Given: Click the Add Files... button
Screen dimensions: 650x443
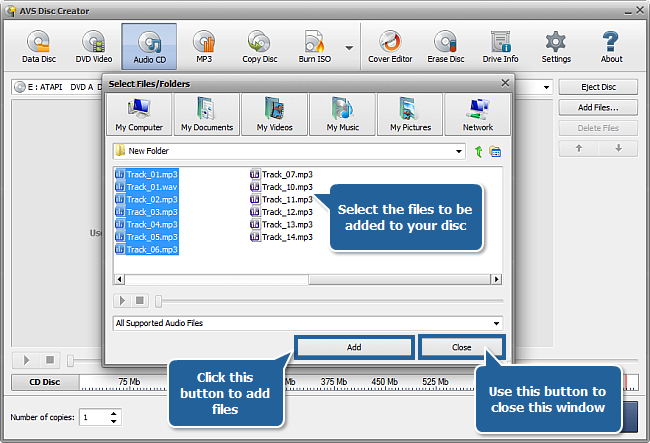Looking at the screenshot, I should click(x=598, y=108).
